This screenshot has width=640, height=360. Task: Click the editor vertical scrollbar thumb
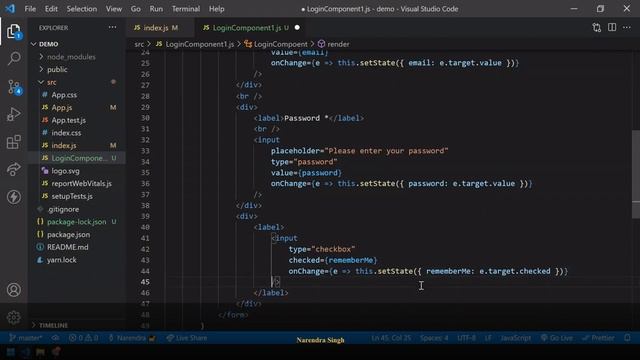pyautogui.click(x=636, y=175)
